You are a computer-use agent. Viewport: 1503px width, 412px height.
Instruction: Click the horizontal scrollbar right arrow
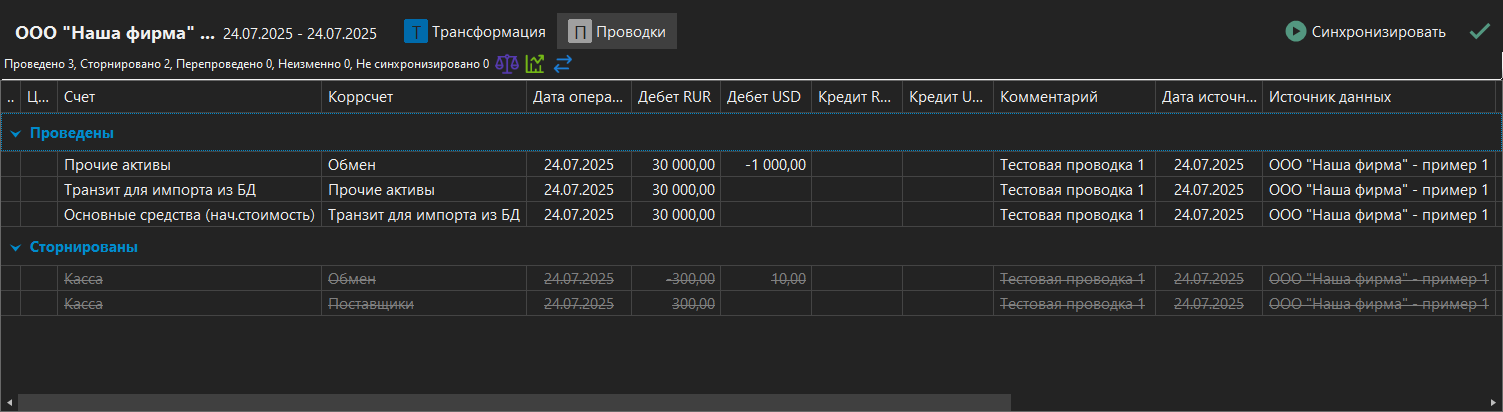click(x=1493, y=403)
